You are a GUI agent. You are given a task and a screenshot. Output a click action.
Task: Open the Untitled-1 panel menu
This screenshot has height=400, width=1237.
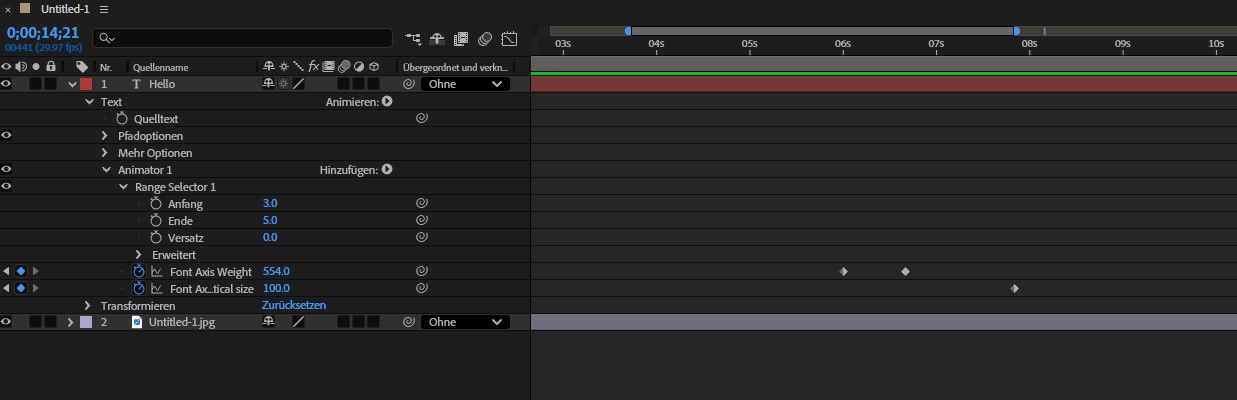(x=104, y=9)
